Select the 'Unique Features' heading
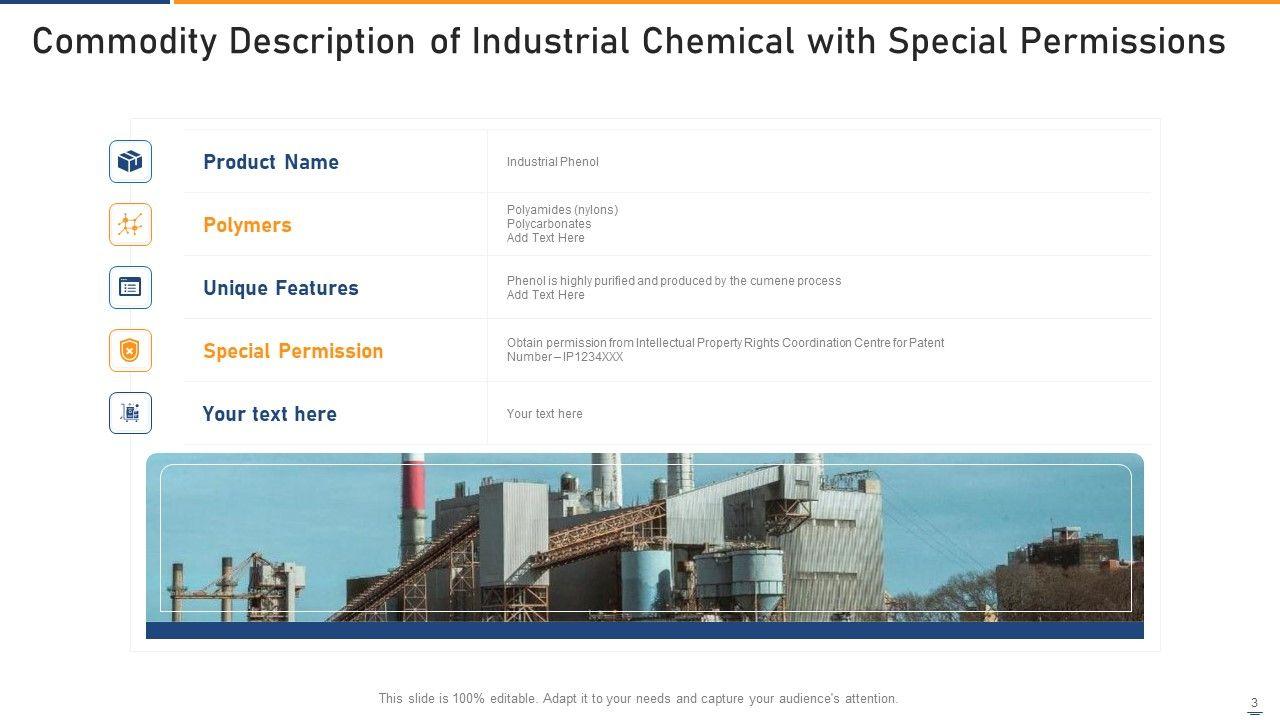This screenshot has height=720, width=1280. click(281, 288)
